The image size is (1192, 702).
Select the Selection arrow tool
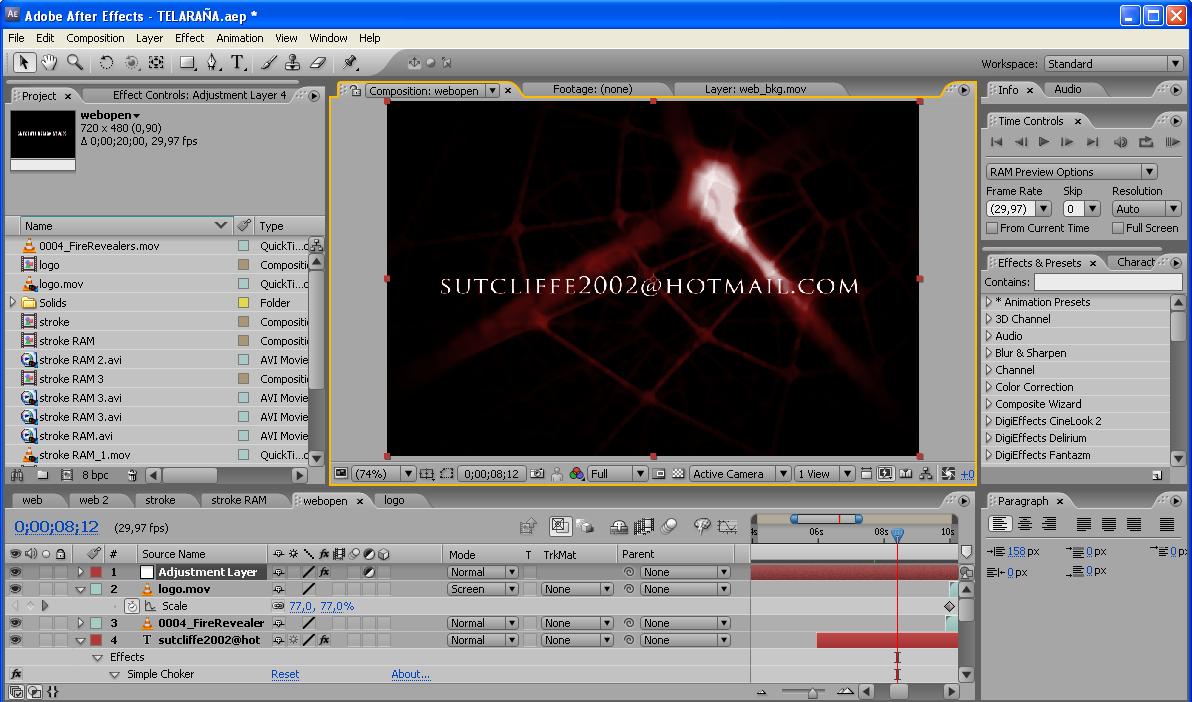pyautogui.click(x=24, y=62)
